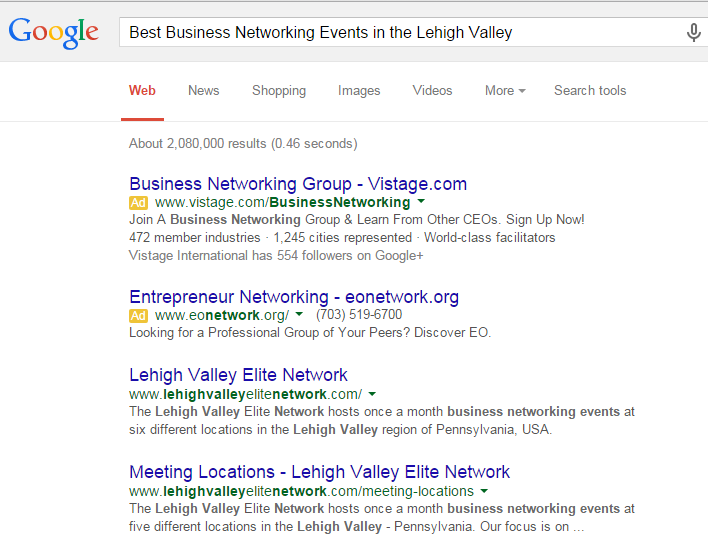Open Entrepreneur Networking - eonetwork.org result
Image resolution: width=708 pixels, height=540 pixels.
point(294,297)
